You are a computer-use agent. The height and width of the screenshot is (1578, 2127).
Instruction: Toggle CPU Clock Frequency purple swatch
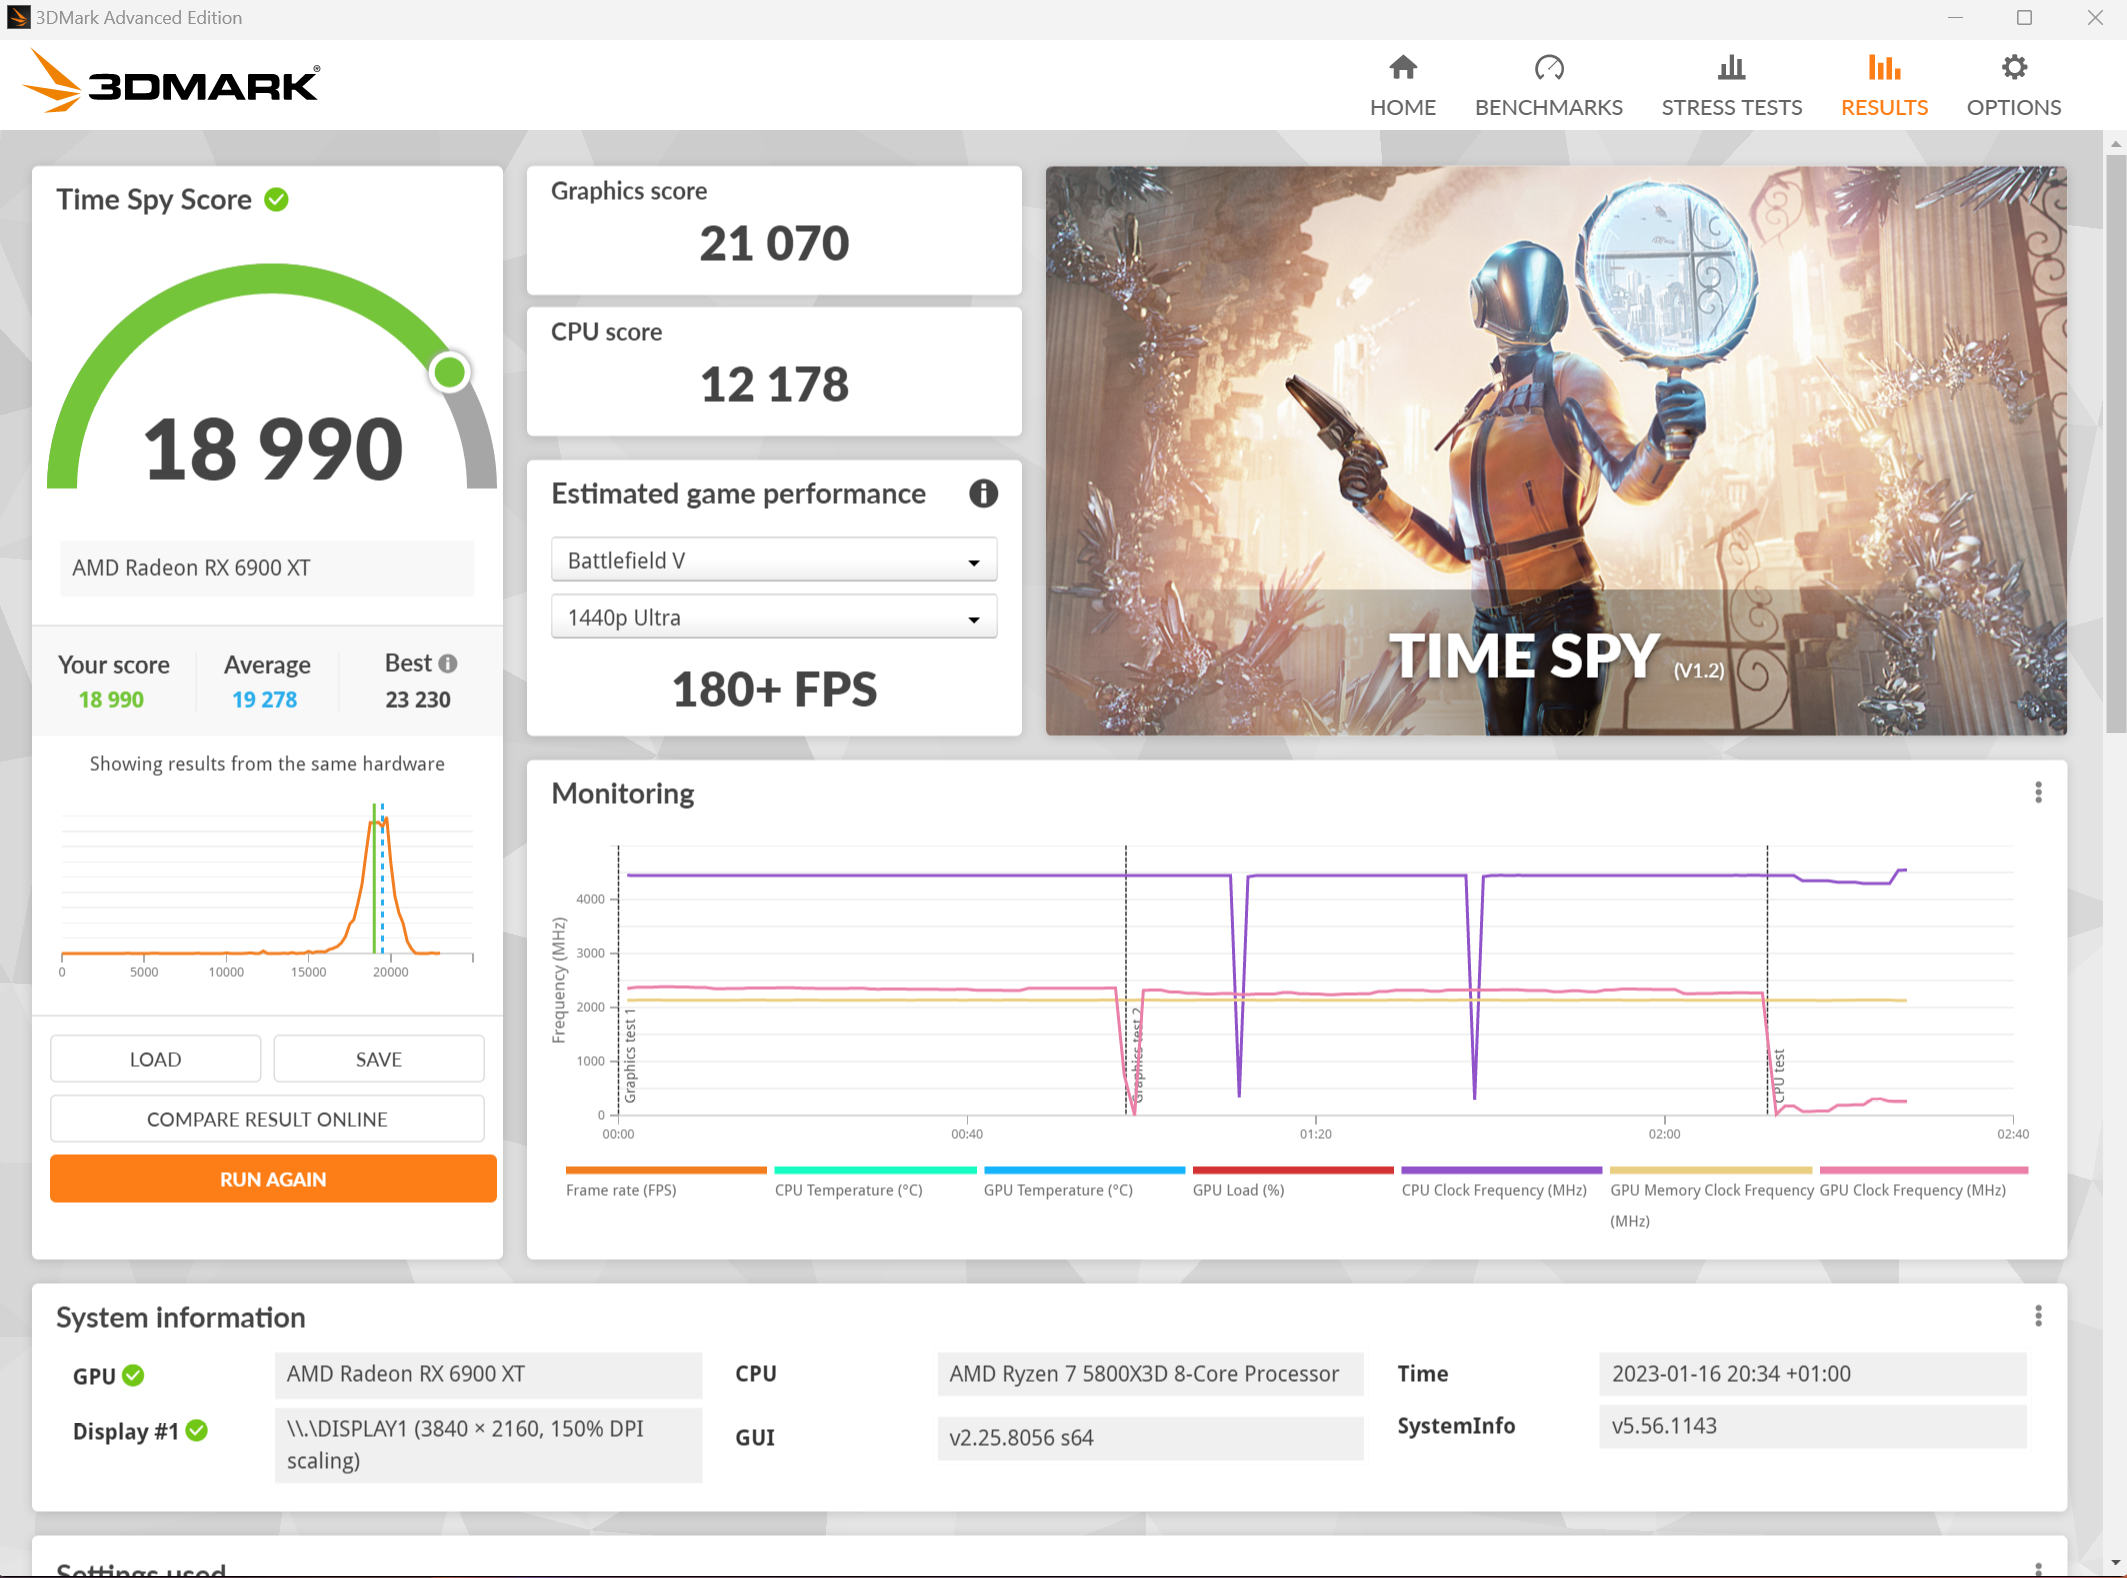click(x=1500, y=1170)
